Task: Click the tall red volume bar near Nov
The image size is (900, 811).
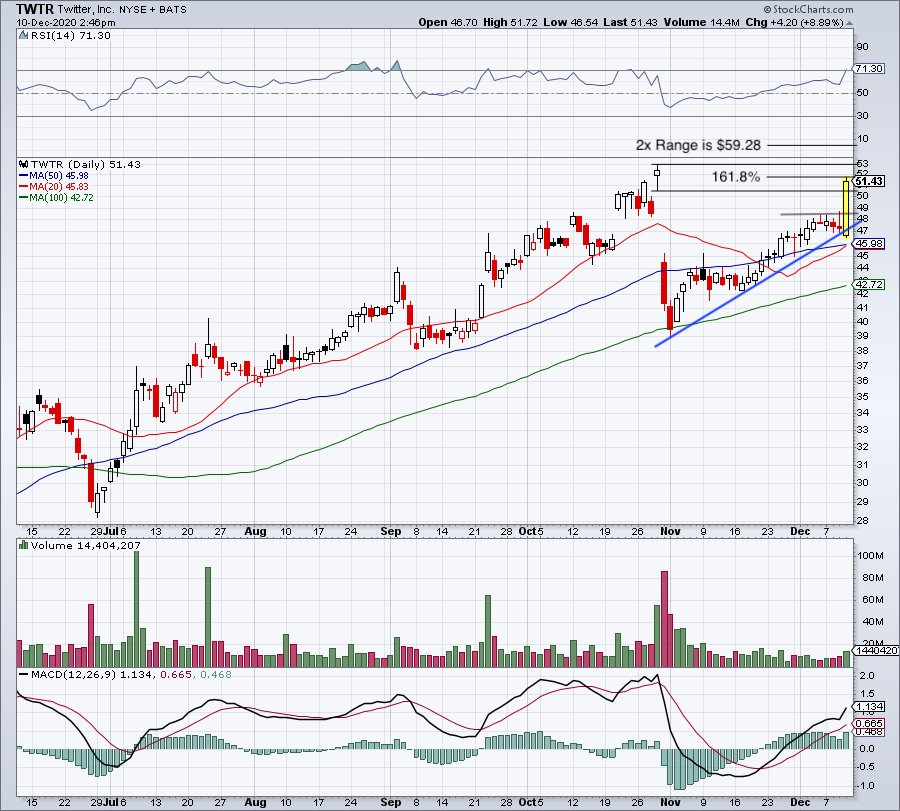Action: 665,619
